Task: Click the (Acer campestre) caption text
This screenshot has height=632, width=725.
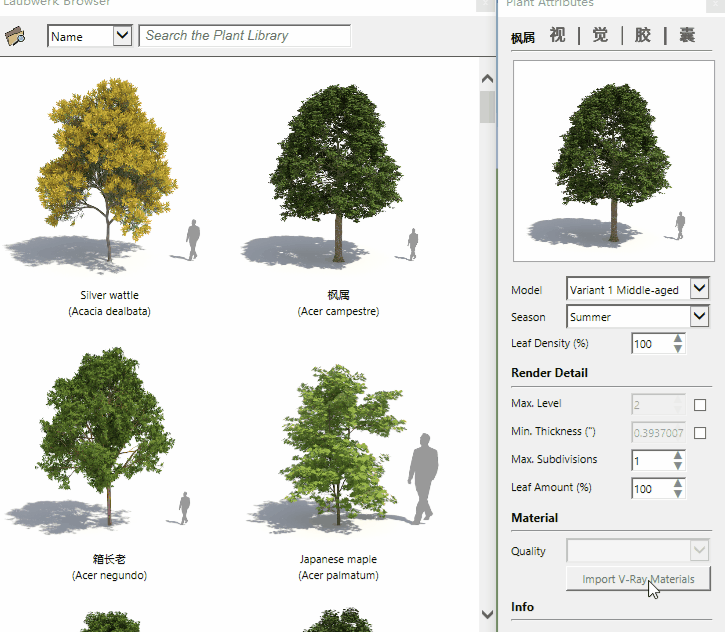Action: [x=338, y=311]
